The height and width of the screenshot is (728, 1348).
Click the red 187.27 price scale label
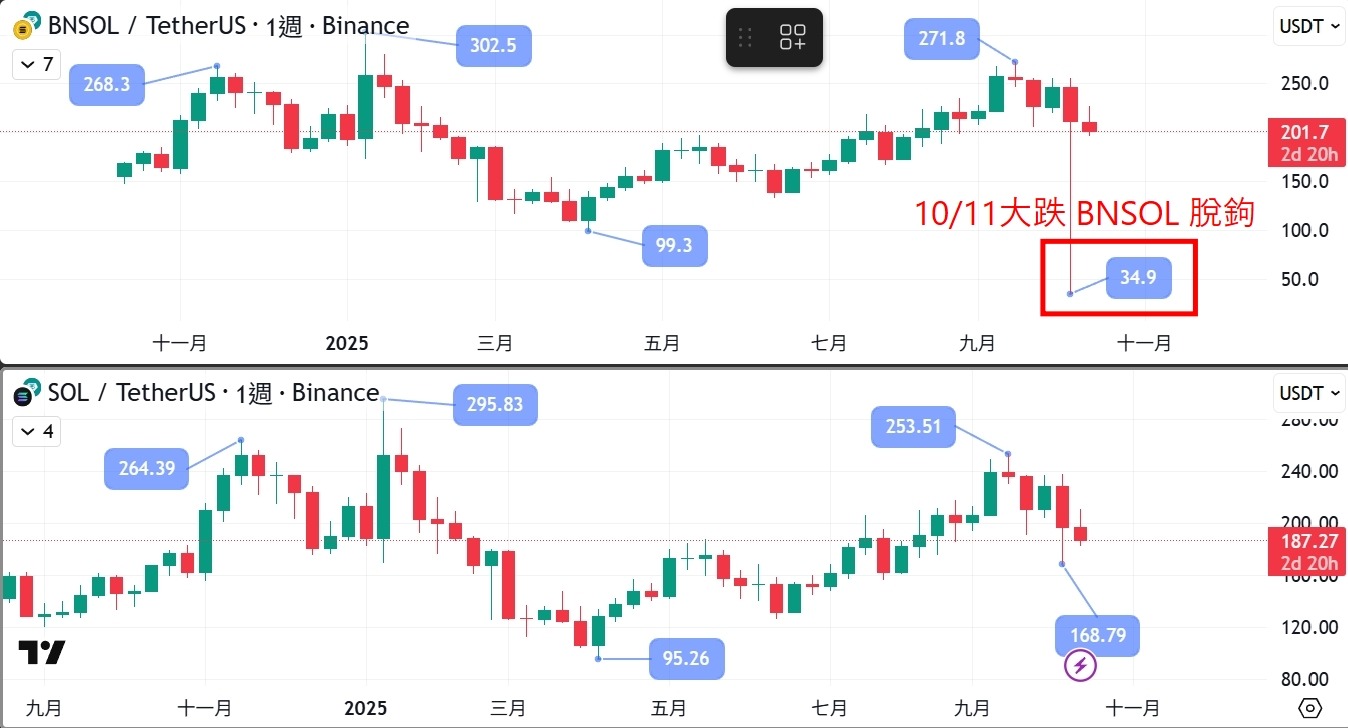coord(1306,551)
